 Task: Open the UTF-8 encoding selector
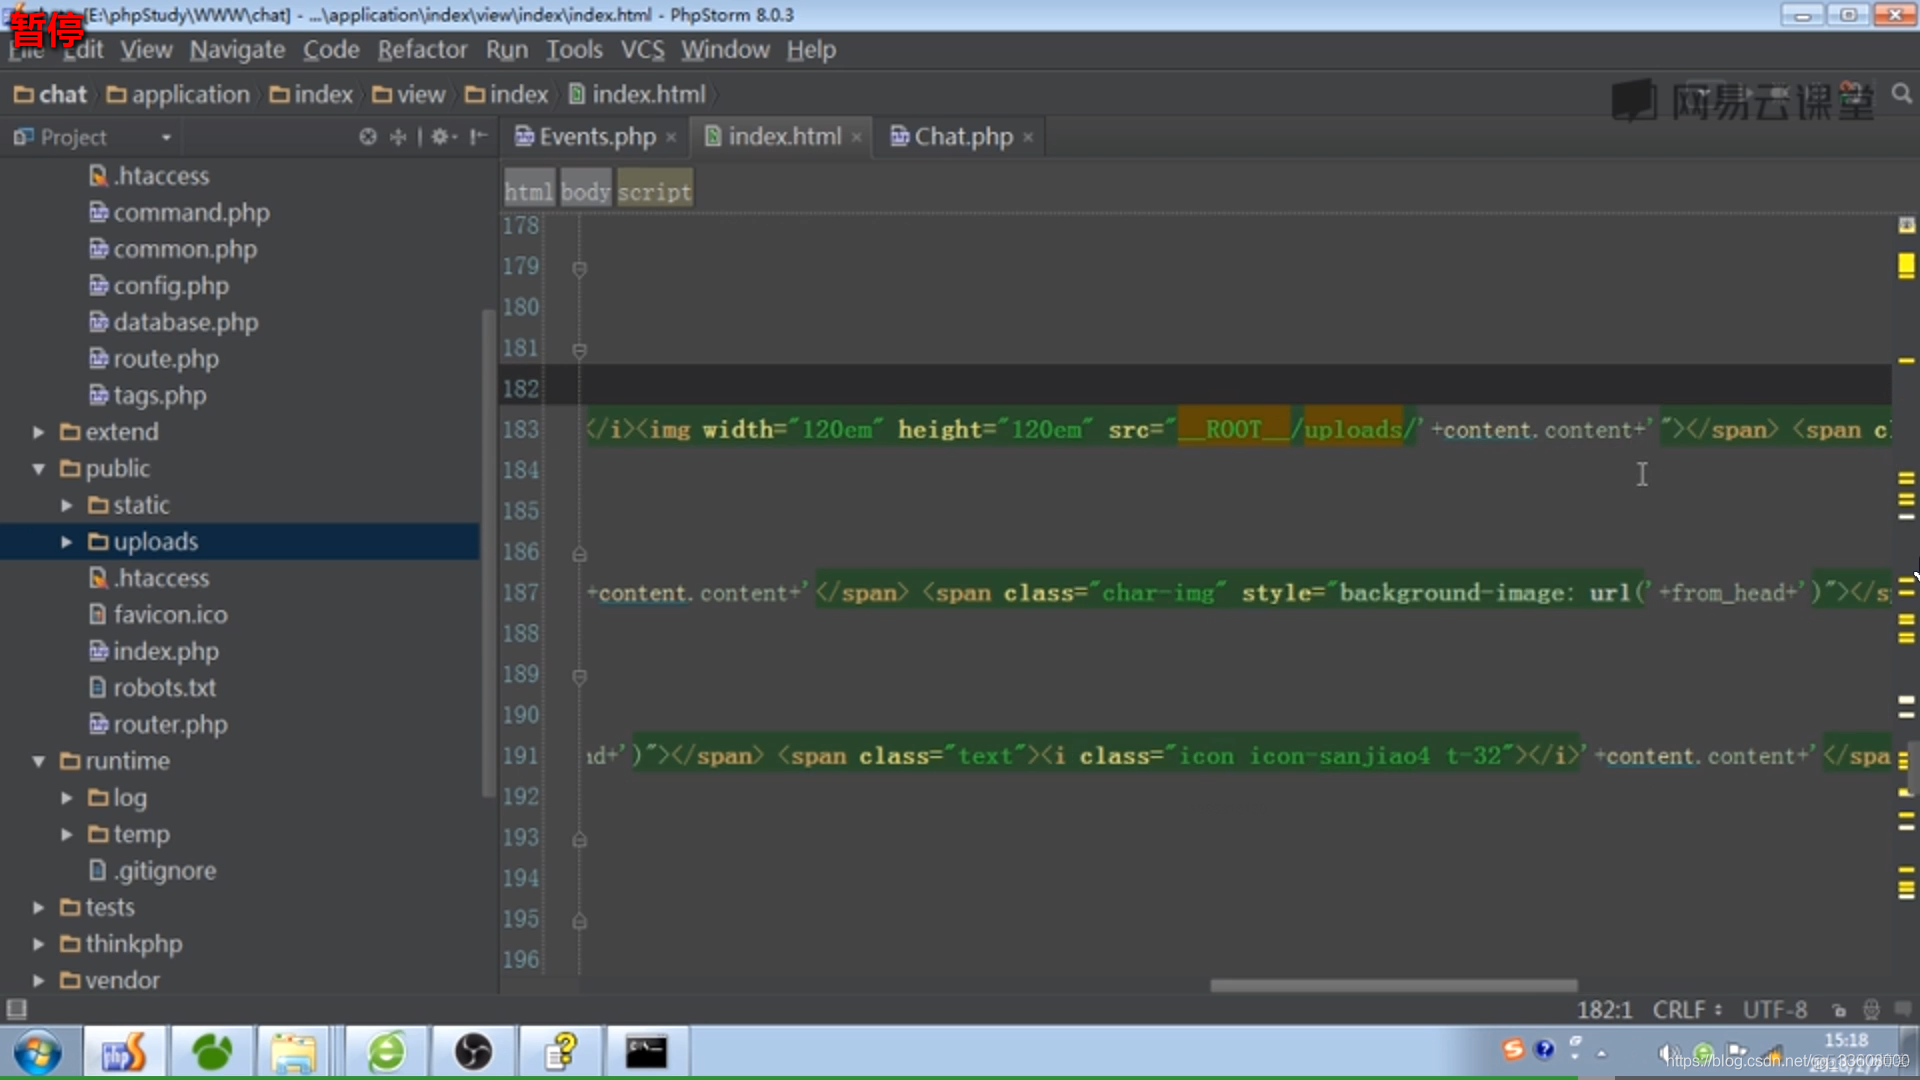point(1775,1010)
